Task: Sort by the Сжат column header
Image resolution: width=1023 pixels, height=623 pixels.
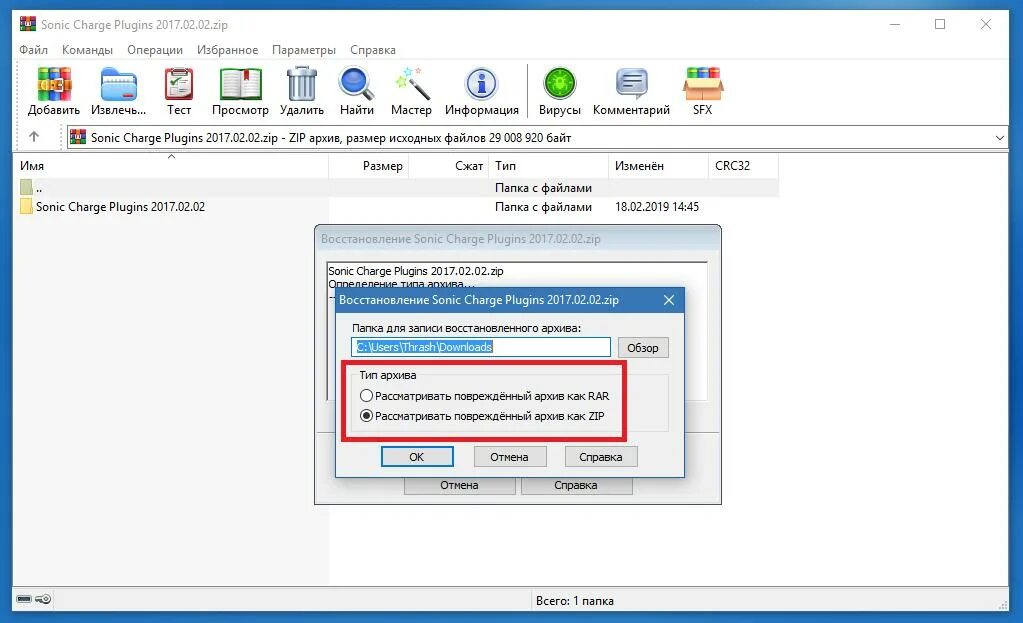Action: pos(448,166)
